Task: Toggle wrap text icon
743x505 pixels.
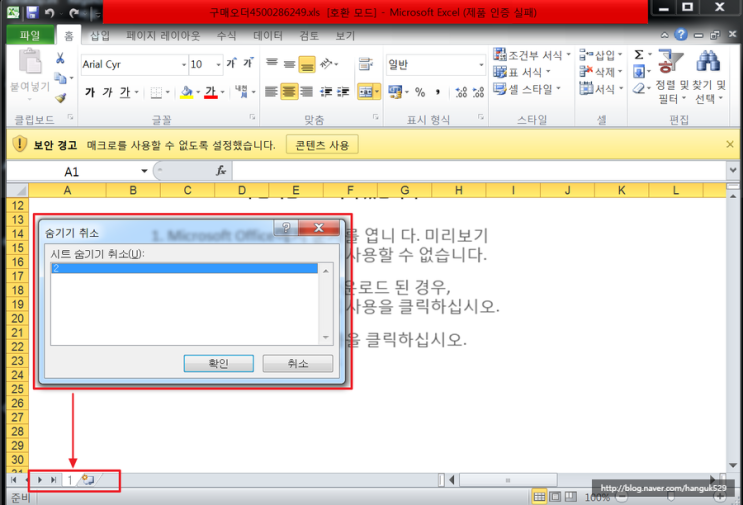Action: [365, 64]
